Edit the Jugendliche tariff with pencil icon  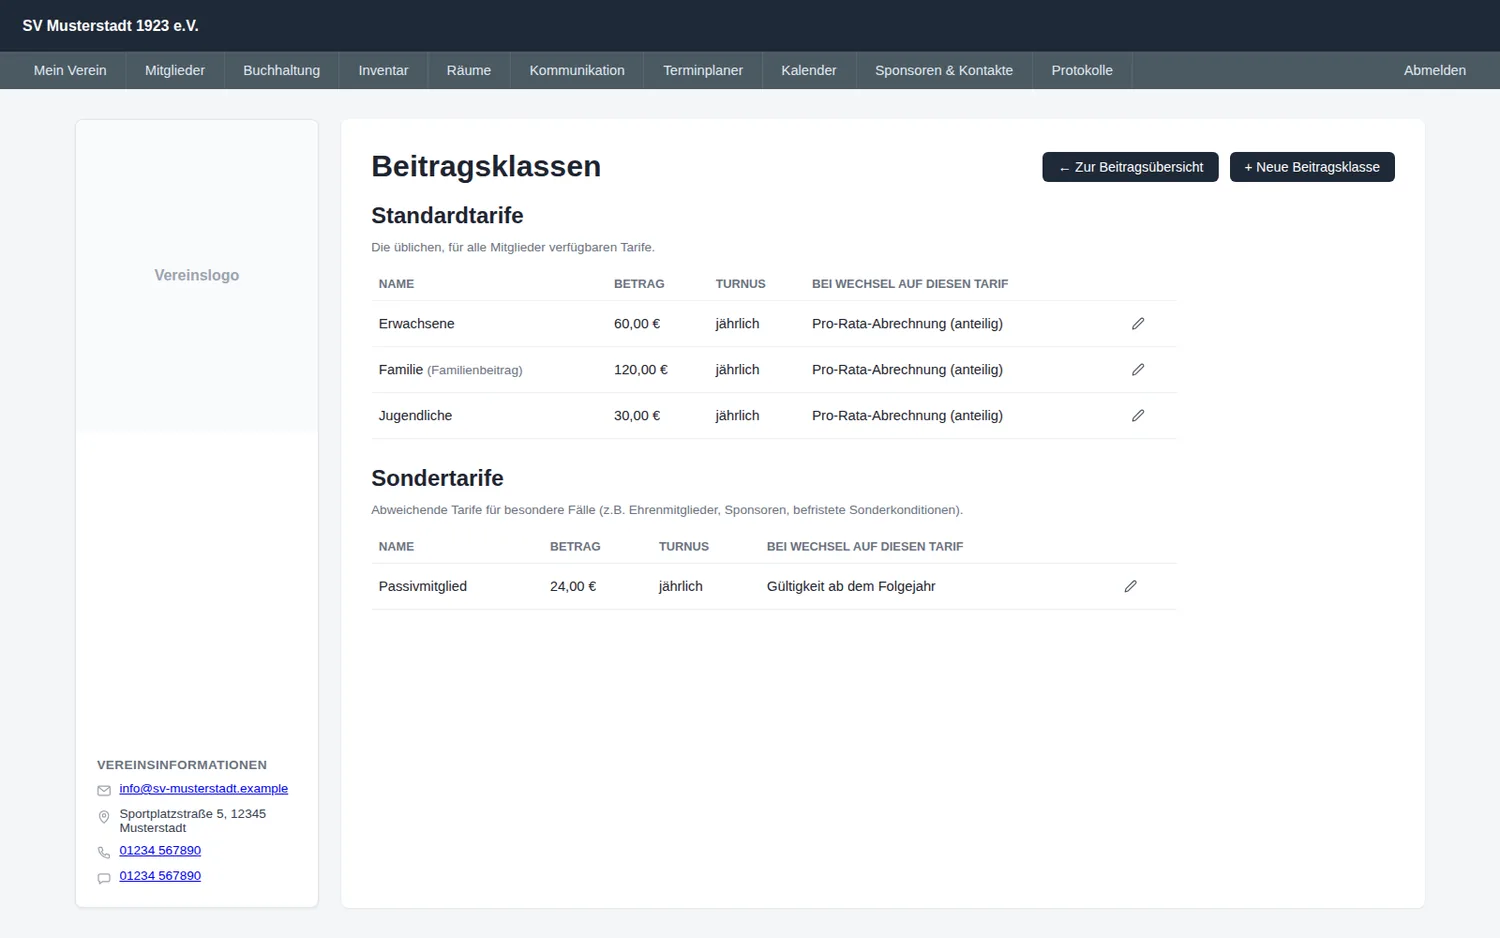[x=1137, y=416]
